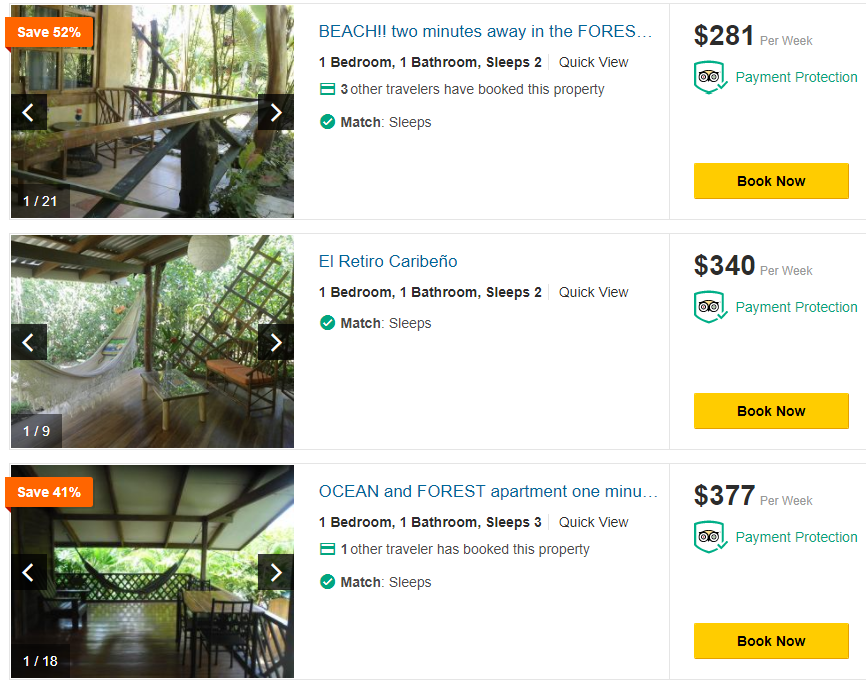Screen dimensions: 866x685
Task: Book Now the $340 per week property
Action: [x=771, y=411]
